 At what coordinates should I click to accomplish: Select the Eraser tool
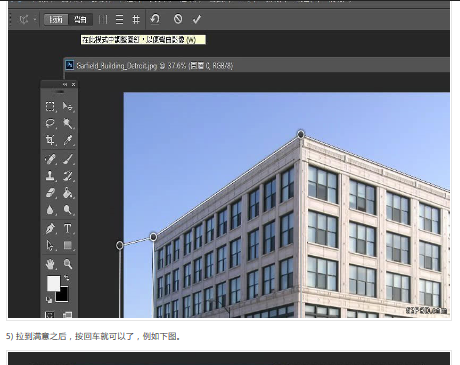pyautogui.click(x=50, y=193)
